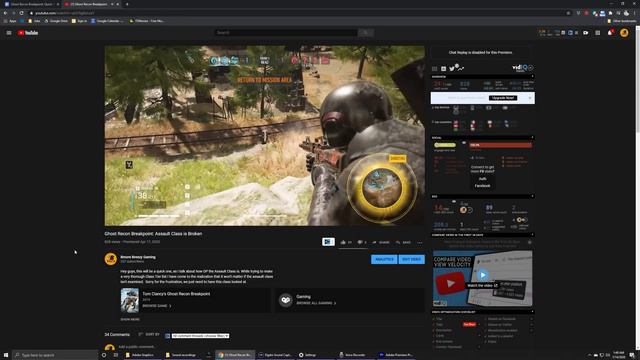Collapse the Video Optimization Checklist section
Screen dimensions: 640x360
[532, 312]
